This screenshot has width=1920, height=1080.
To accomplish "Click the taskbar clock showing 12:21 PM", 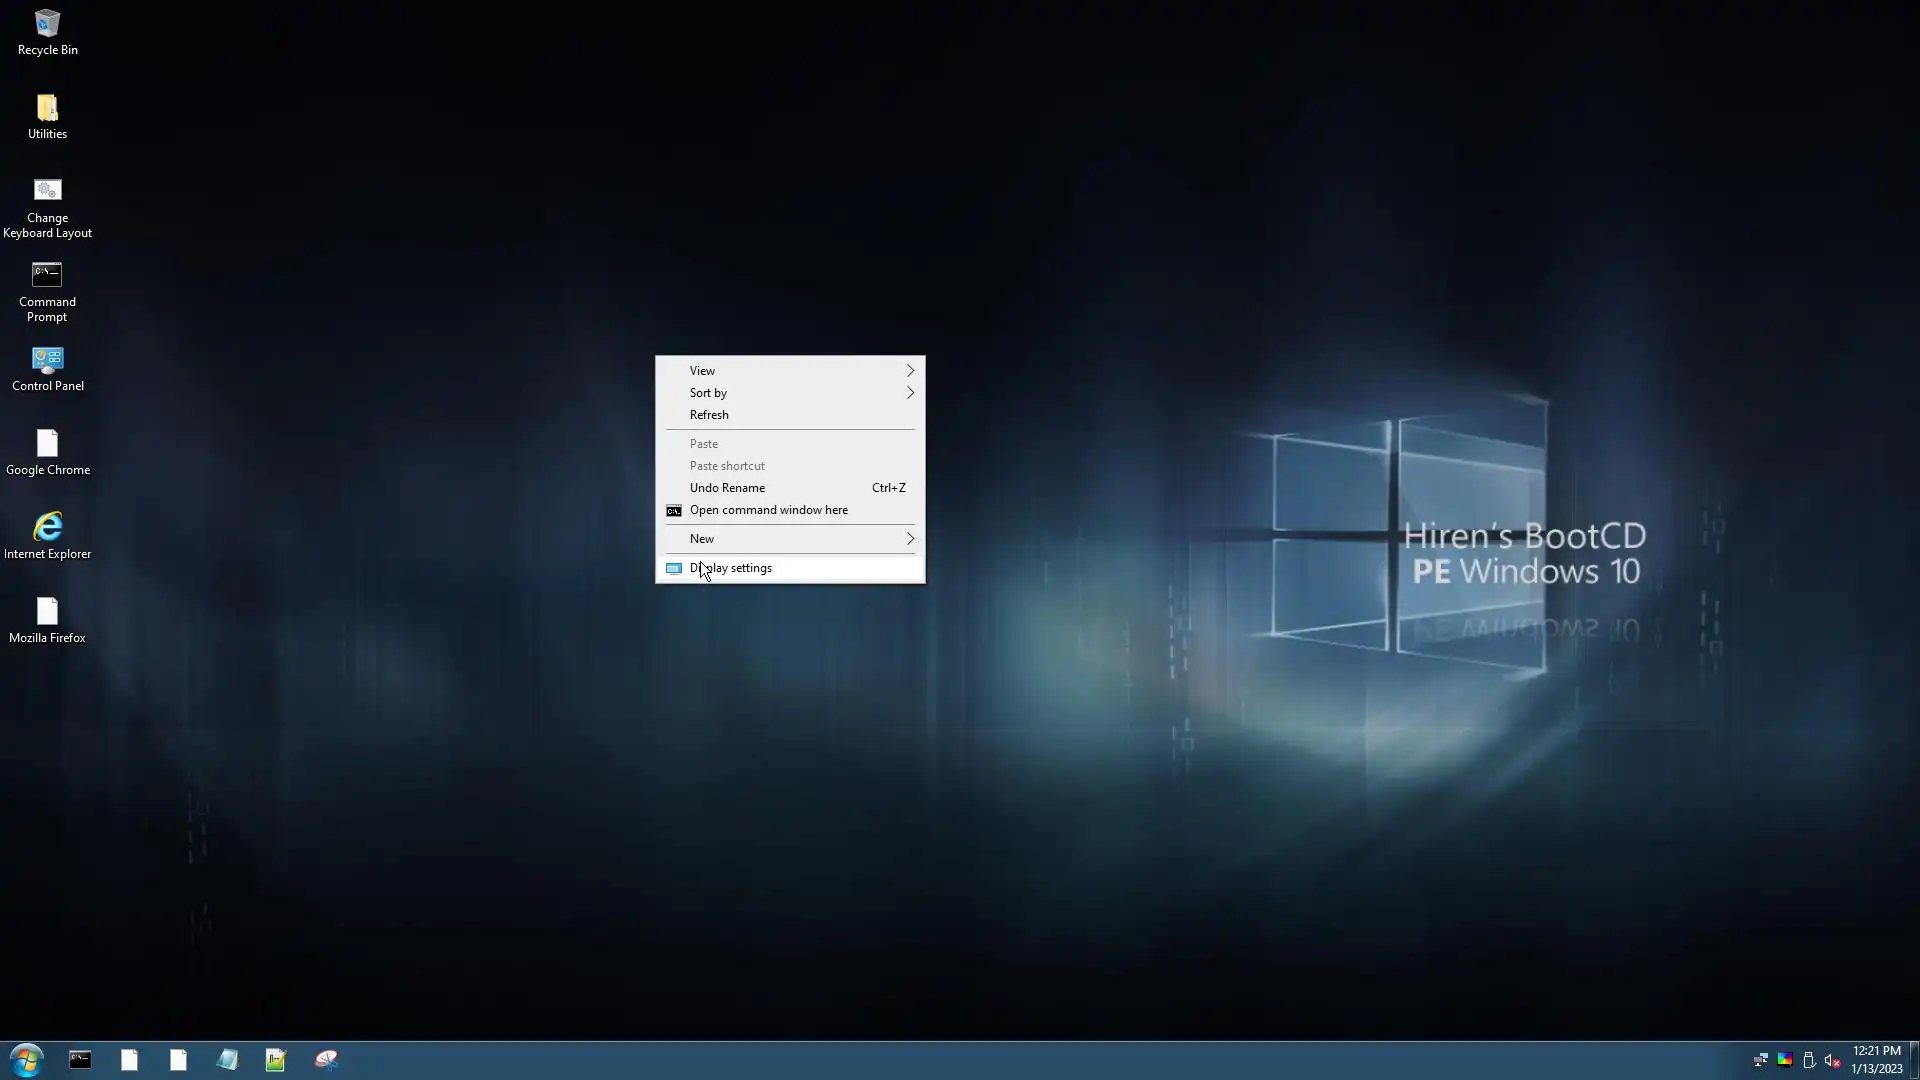I will coord(1876,1060).
